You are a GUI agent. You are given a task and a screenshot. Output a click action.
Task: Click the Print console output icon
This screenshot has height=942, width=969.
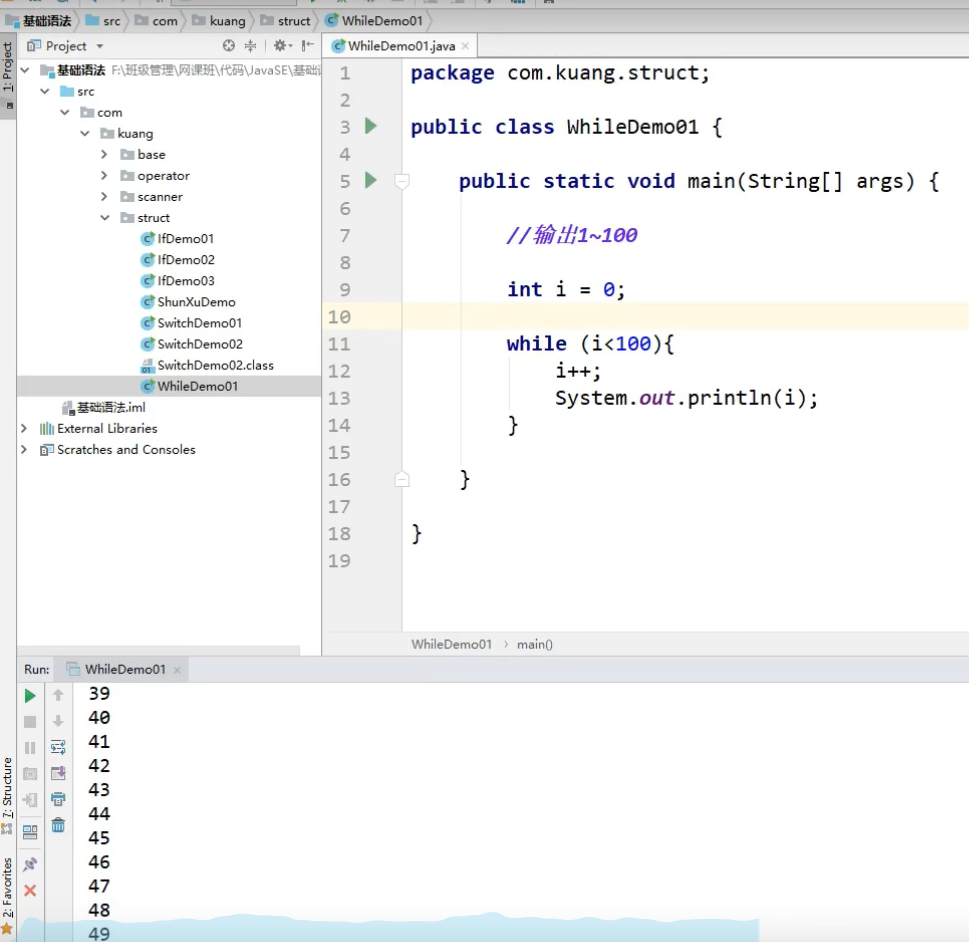point(58,799)
